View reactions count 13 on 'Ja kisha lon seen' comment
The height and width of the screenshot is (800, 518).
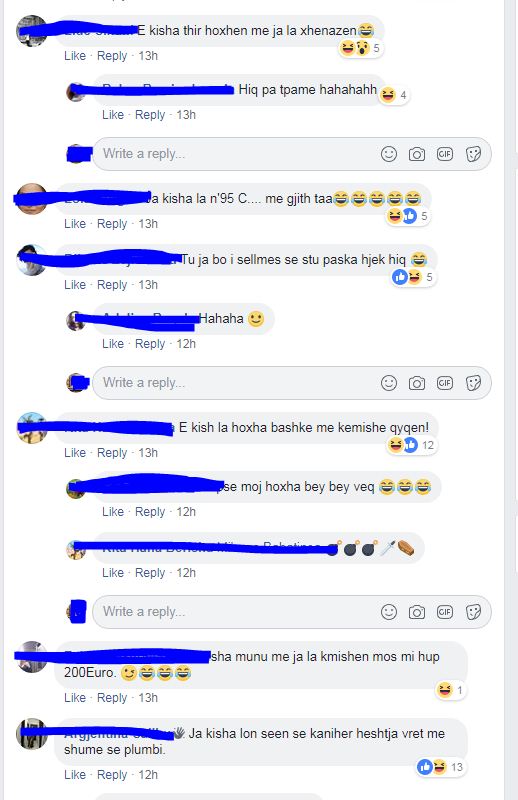tap(440, 767)
